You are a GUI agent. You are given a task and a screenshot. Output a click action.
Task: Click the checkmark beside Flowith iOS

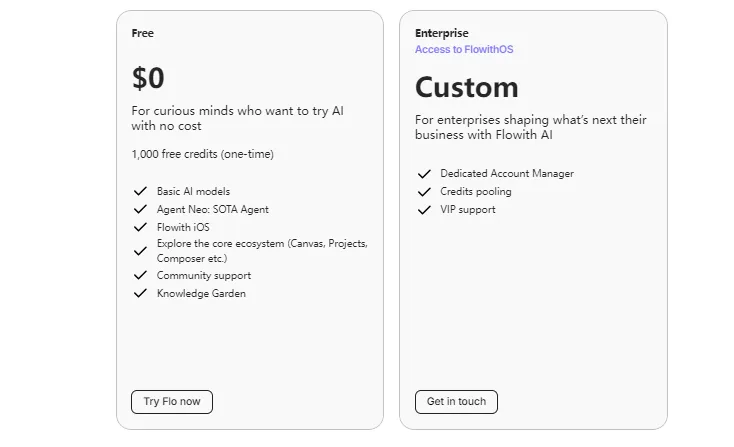(x=140, y=227)
